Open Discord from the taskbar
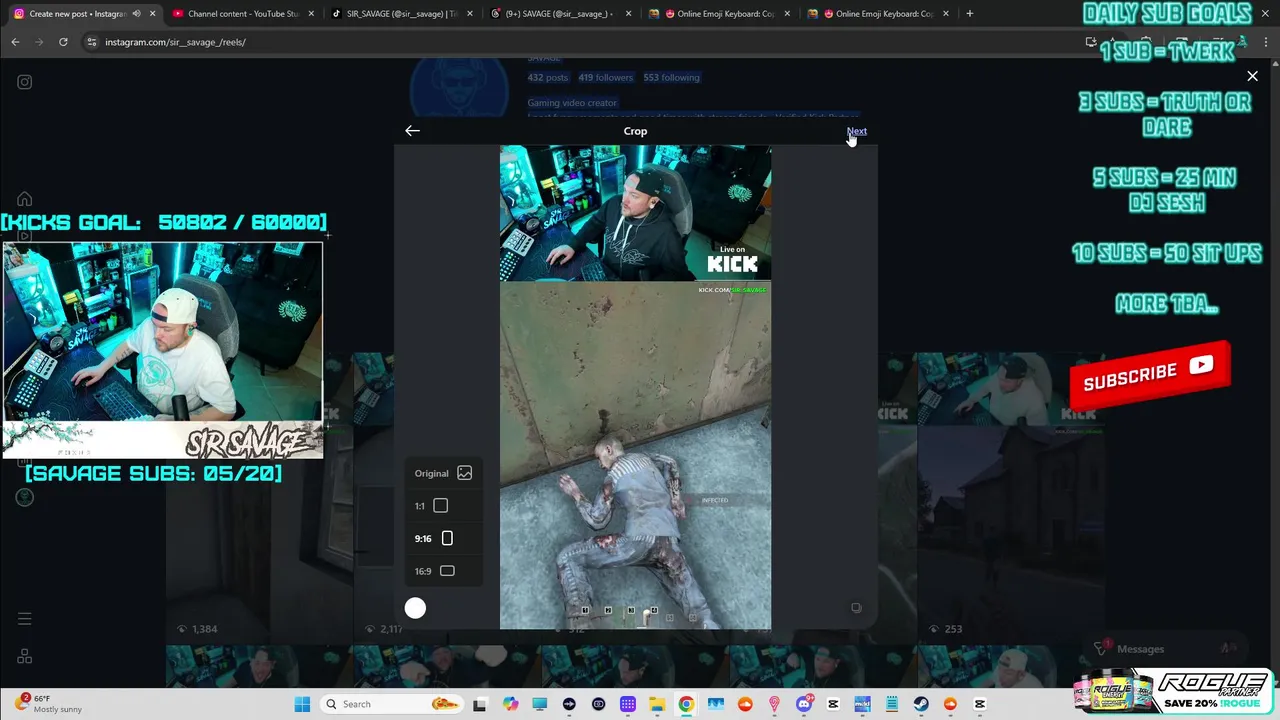 coord(804,704)
